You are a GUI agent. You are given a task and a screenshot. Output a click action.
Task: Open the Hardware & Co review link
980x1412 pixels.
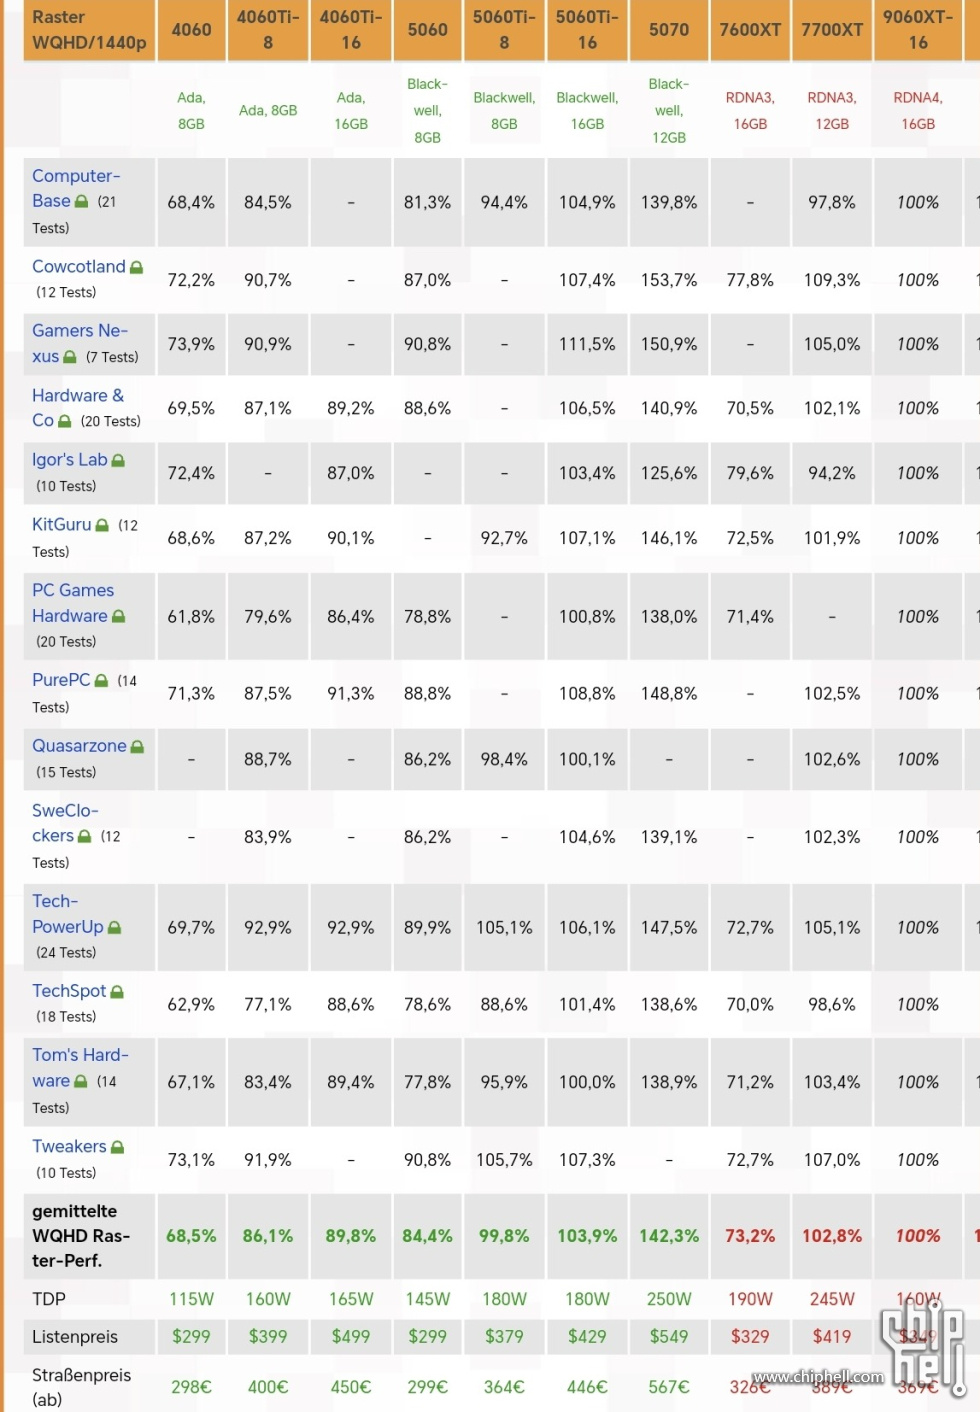pos(78,408)
